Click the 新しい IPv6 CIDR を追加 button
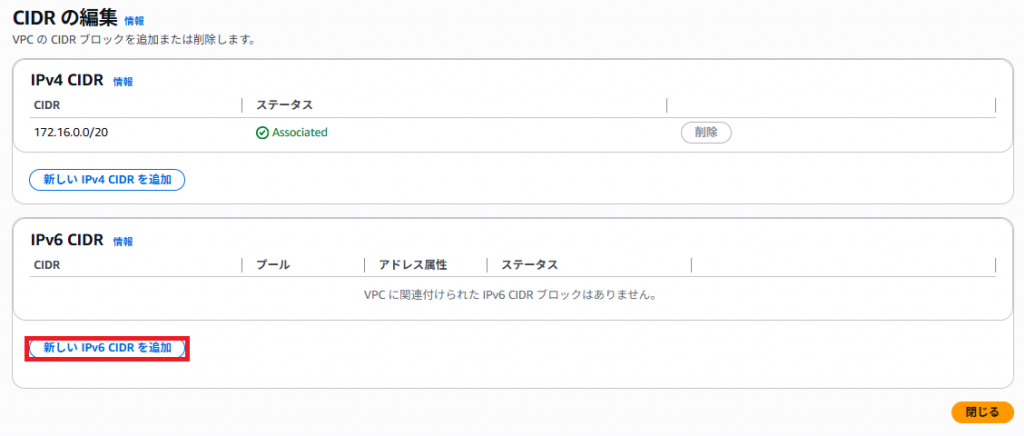This screenshot has height=436, width=1024. point(107,349)
